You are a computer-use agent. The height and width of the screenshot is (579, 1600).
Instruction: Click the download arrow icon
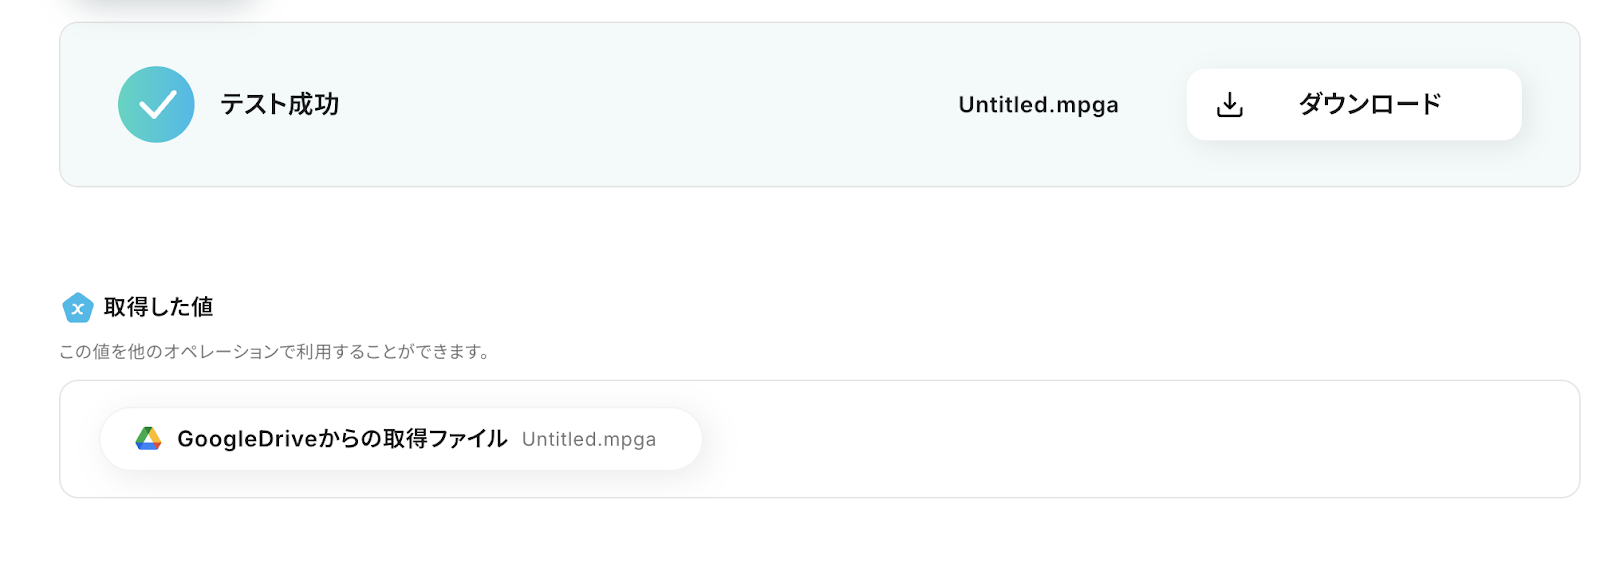tap(1230, 105)
